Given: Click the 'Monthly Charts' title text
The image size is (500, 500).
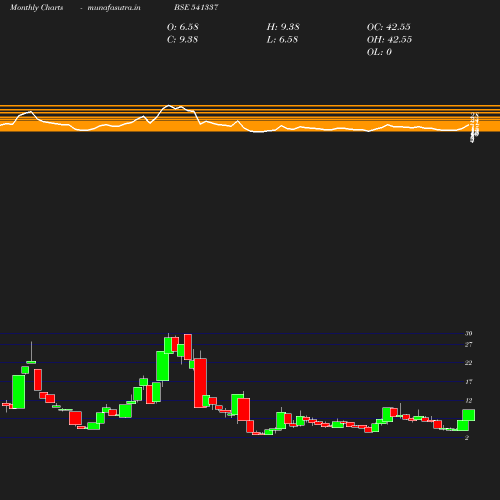Looking at the screenshot, I should point(37,7).
